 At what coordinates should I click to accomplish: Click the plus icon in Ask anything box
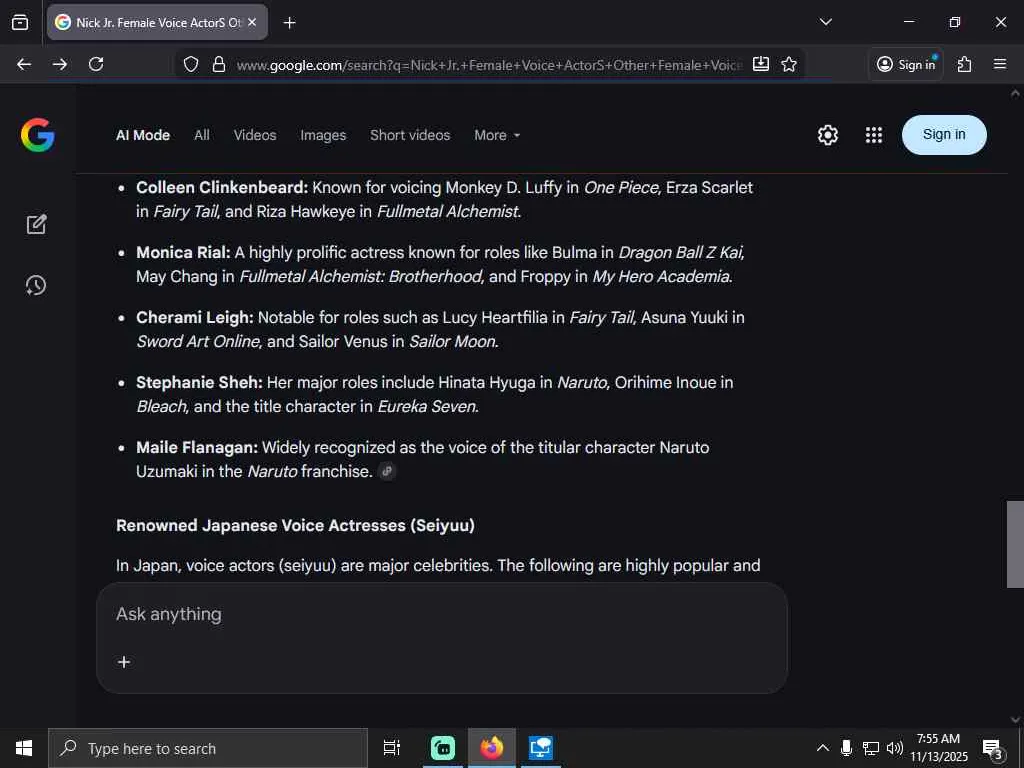coord(123,662)
